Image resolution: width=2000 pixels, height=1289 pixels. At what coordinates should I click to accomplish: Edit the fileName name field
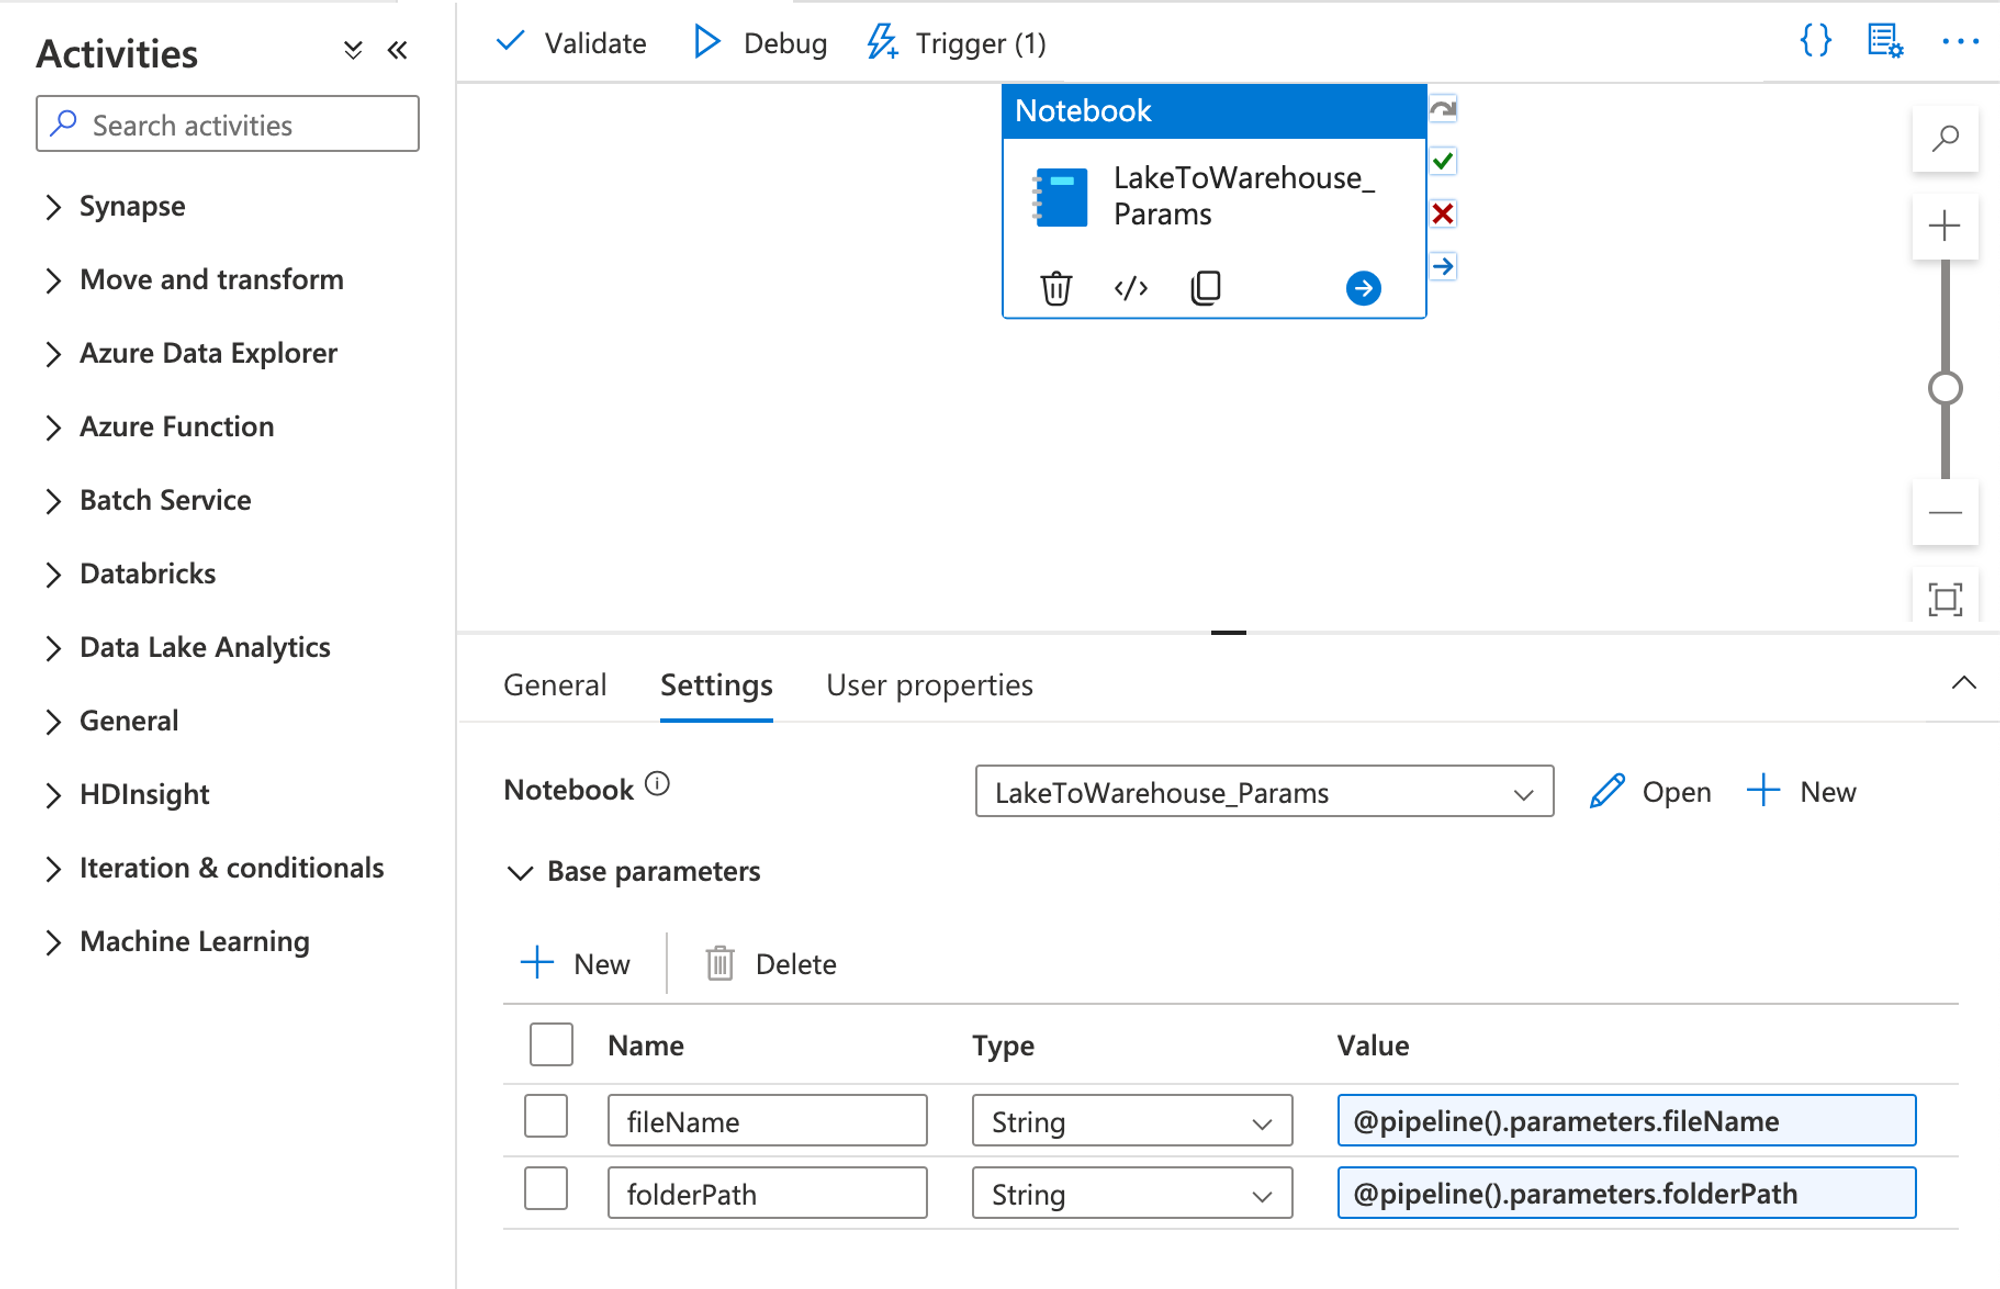pyautogui.click(x=767, y=1121)
